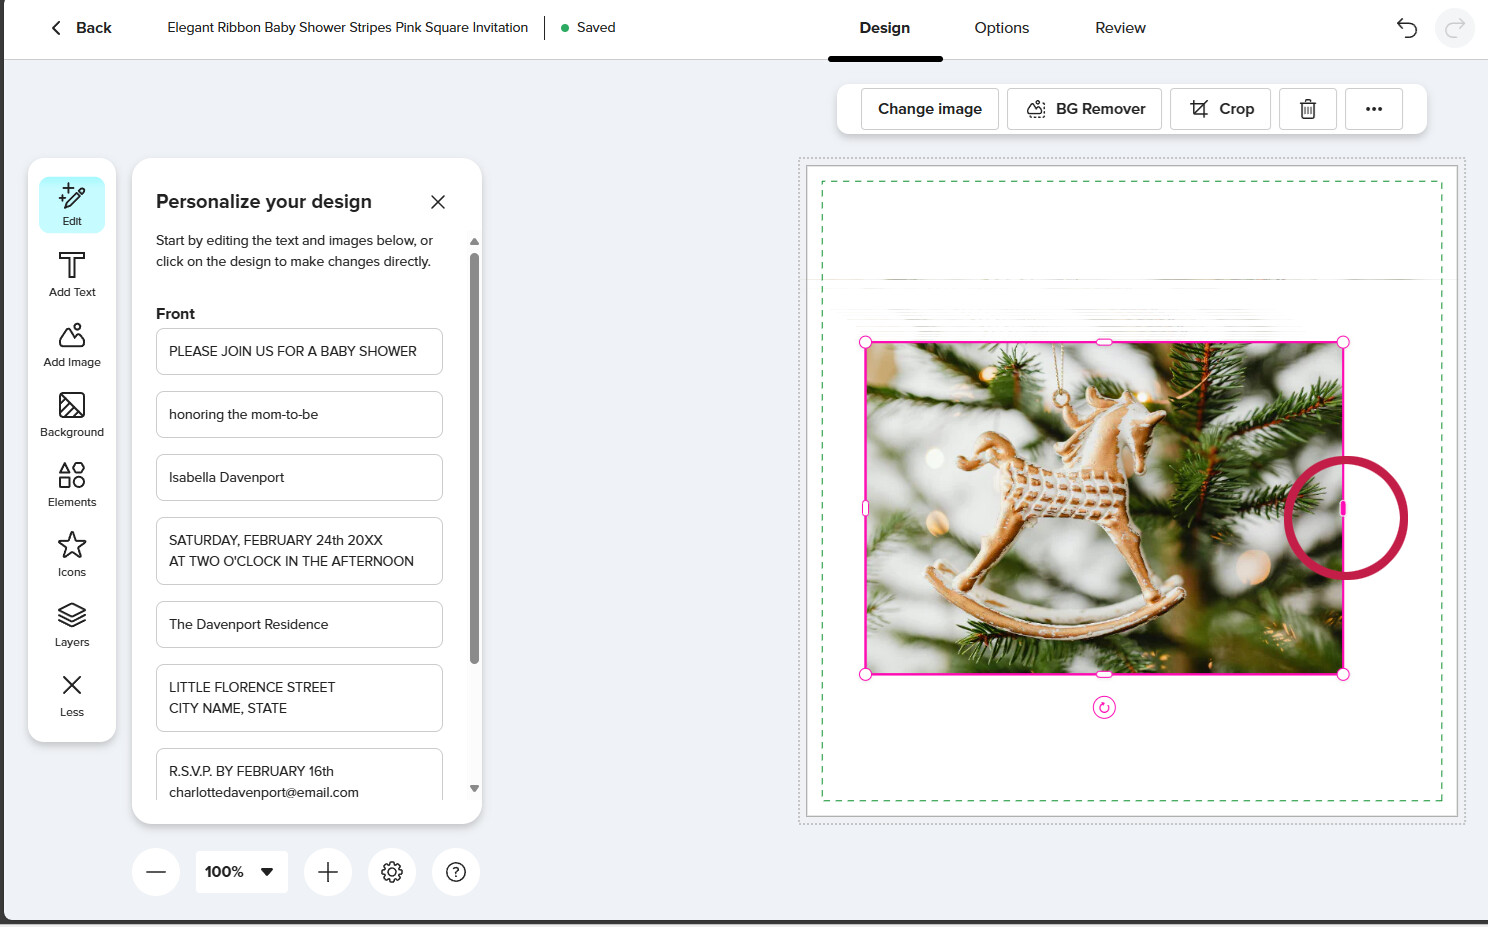The image size is (1488, 927).
Task: Zoom in with the plus button
Action: tap(328, 872)
